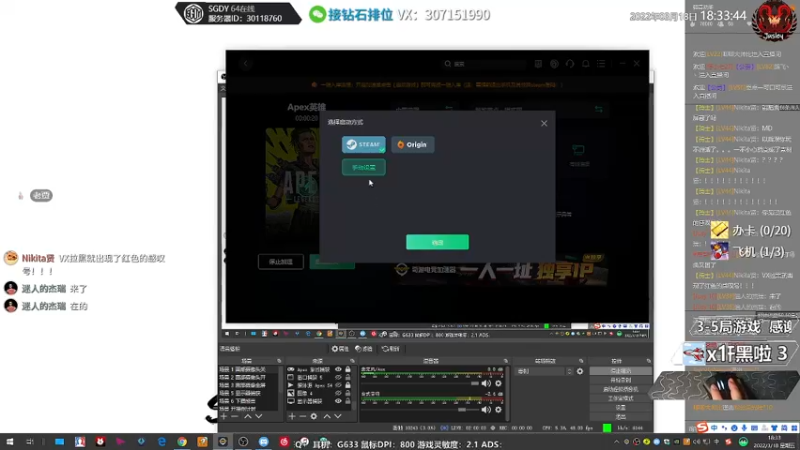Move scene down with arrow icon
This screenshot has width=800, height=450.
click(259, 416)
